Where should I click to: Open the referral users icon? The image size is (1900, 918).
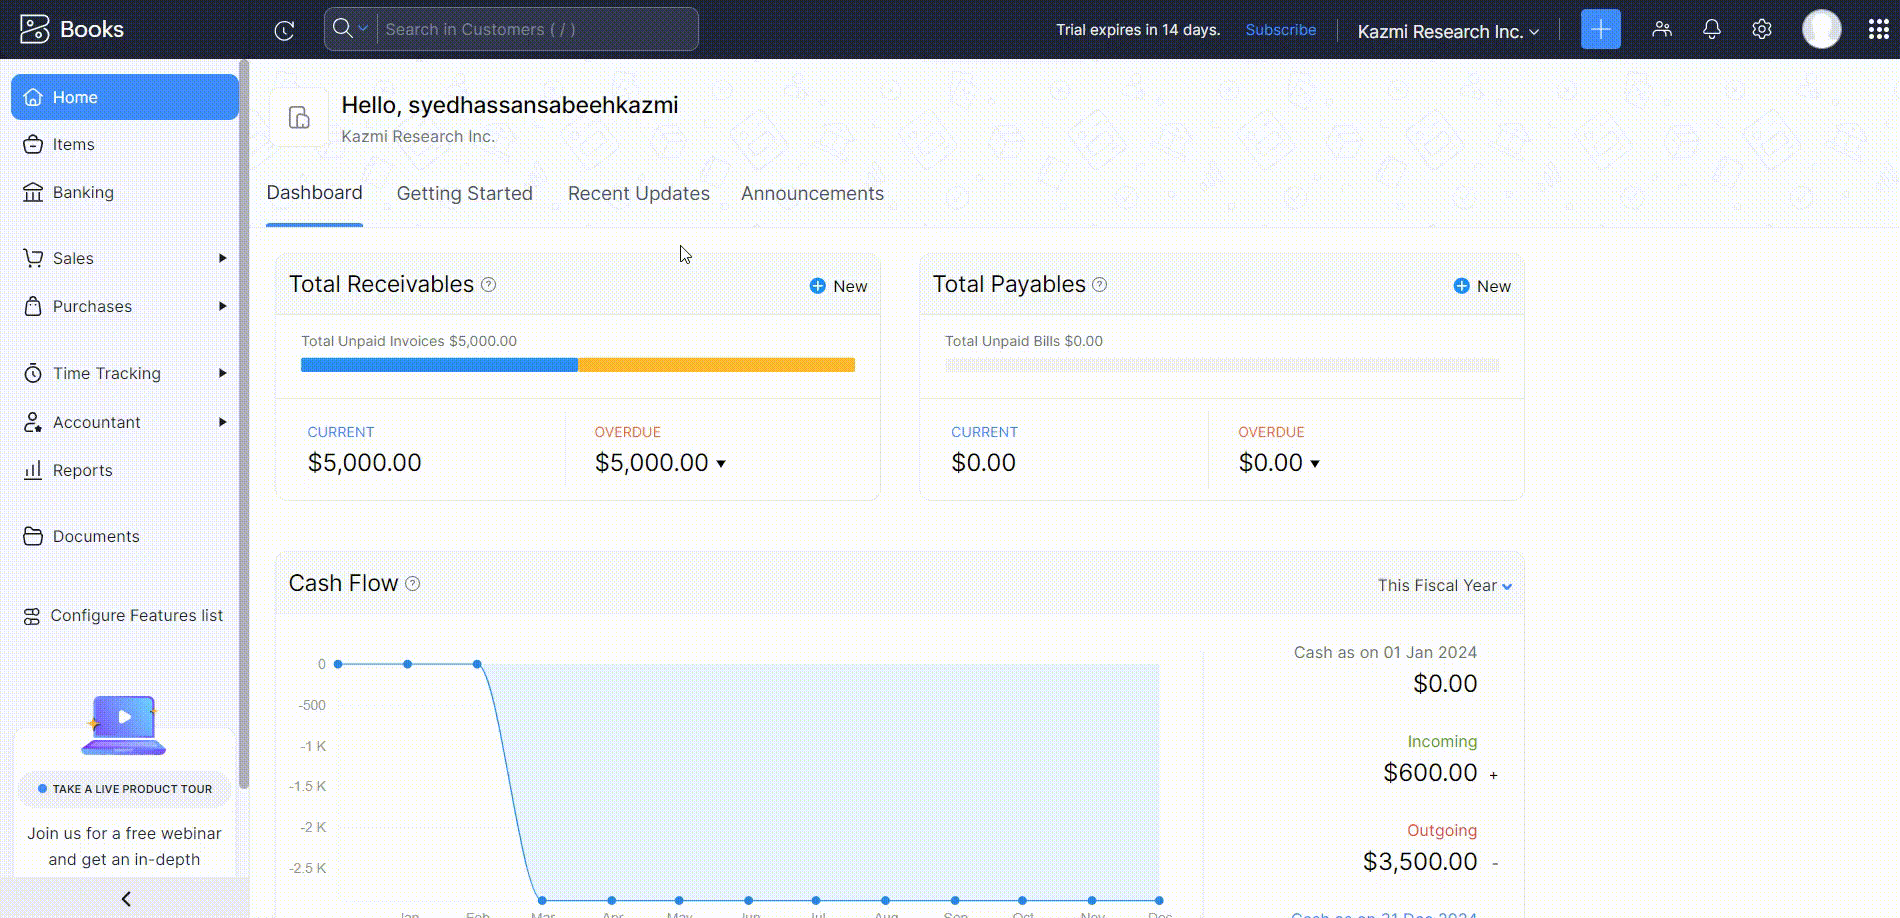coord(1662,29)
